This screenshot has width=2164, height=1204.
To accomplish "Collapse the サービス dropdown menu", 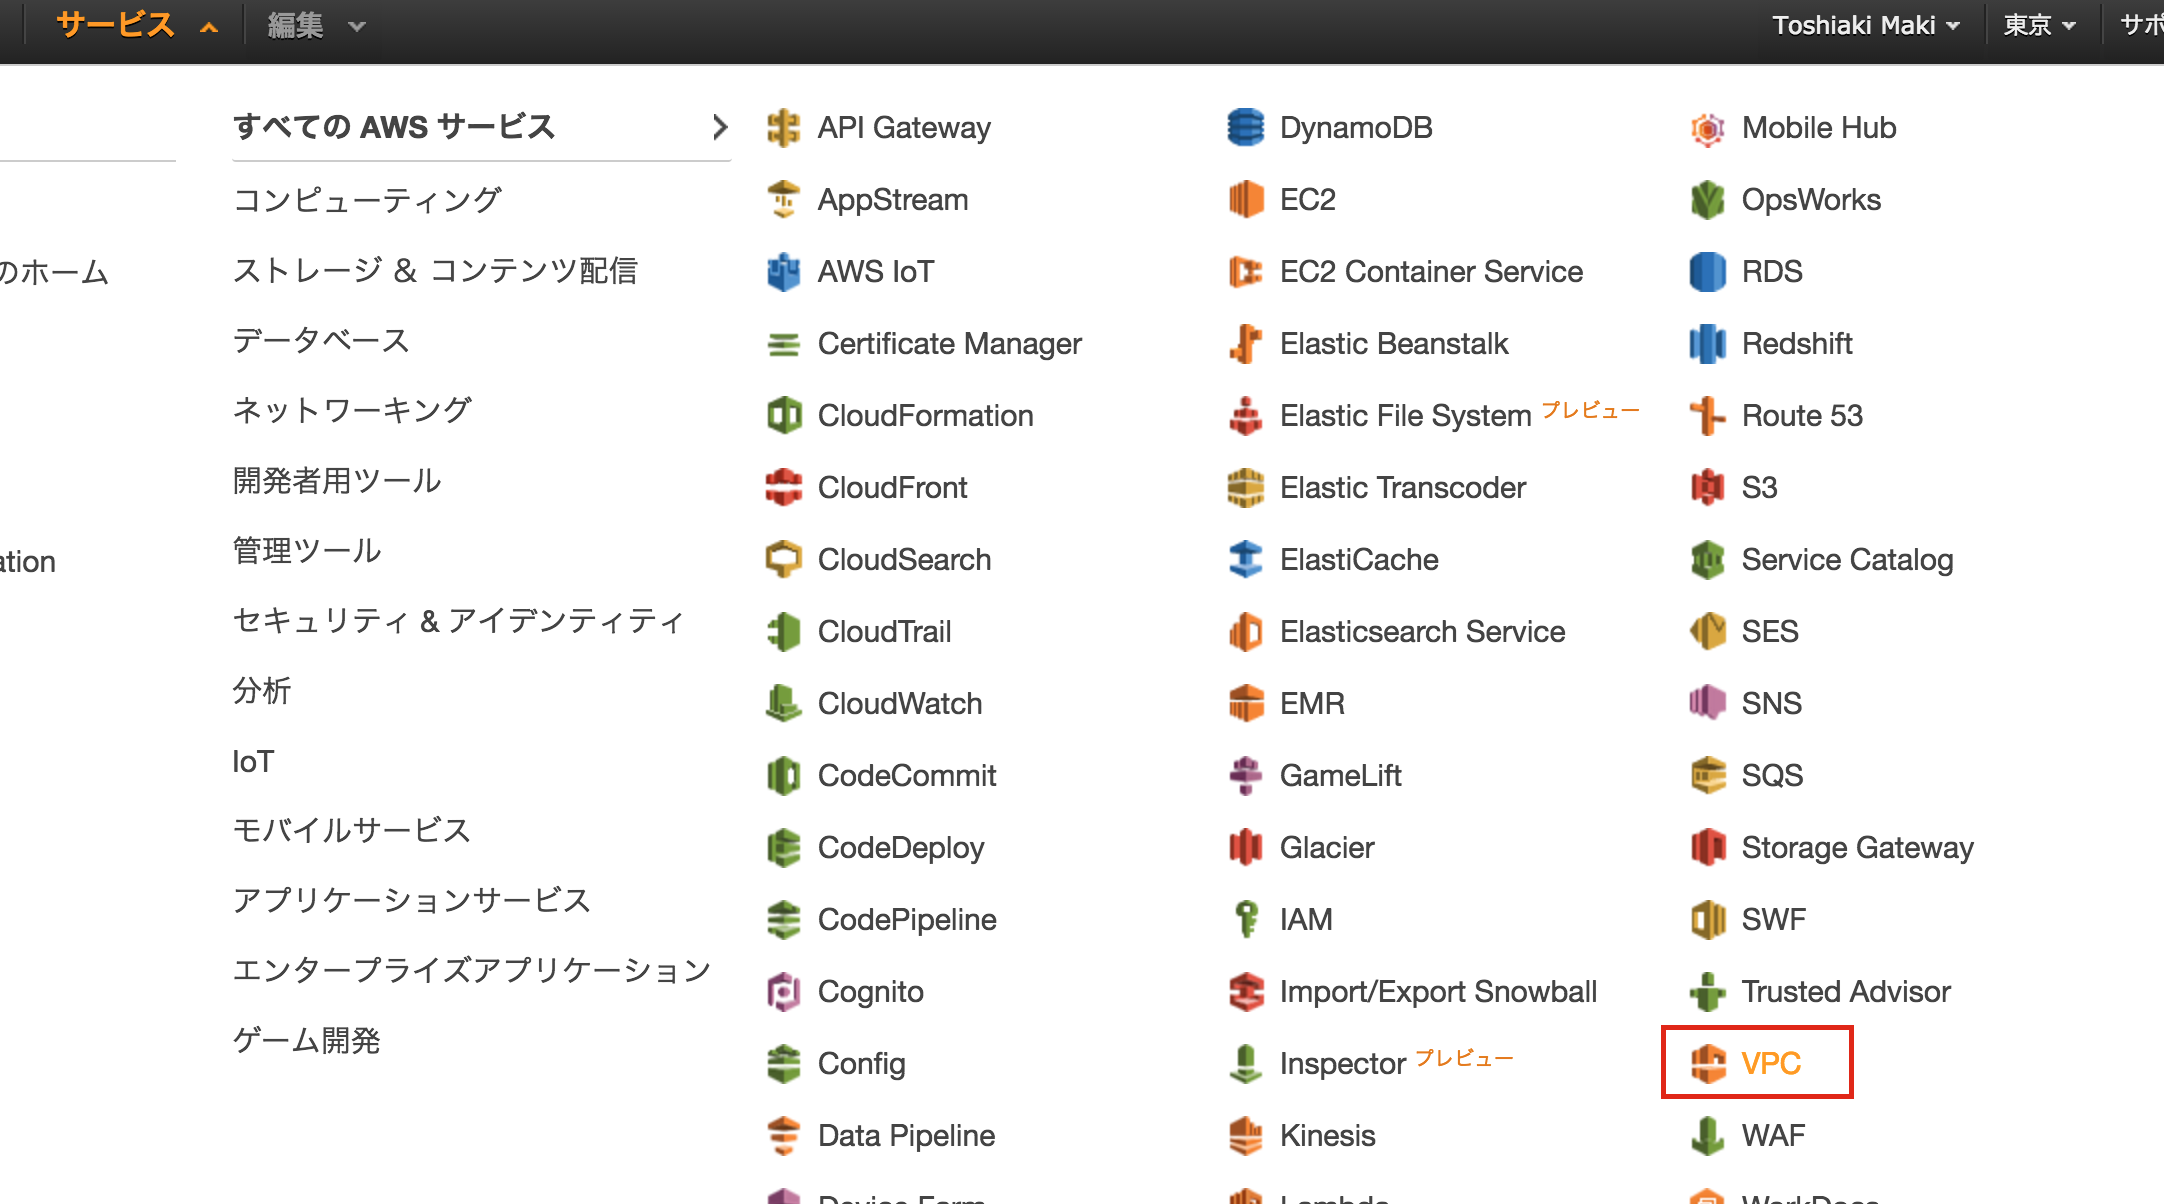I will click(136, 25).
